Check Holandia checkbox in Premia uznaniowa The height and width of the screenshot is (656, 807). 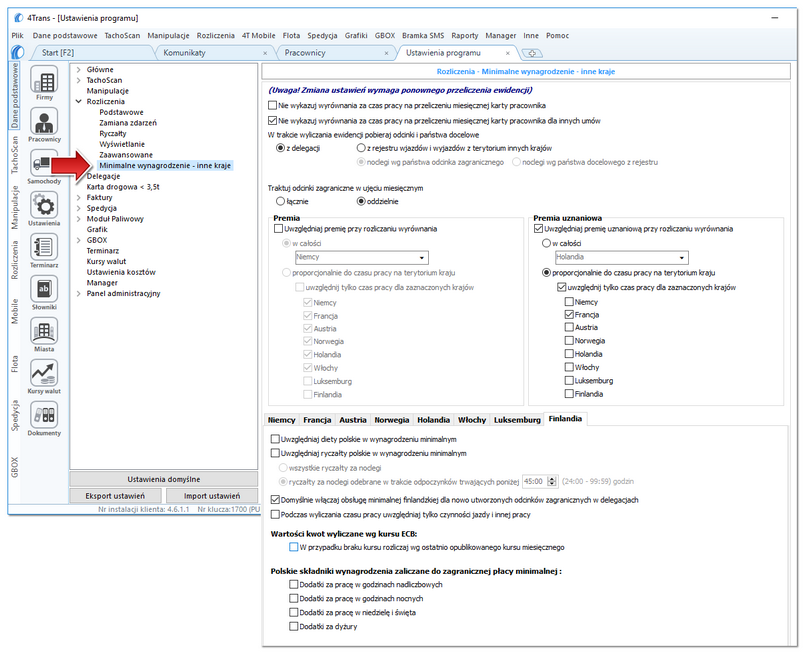coord(569,353)
